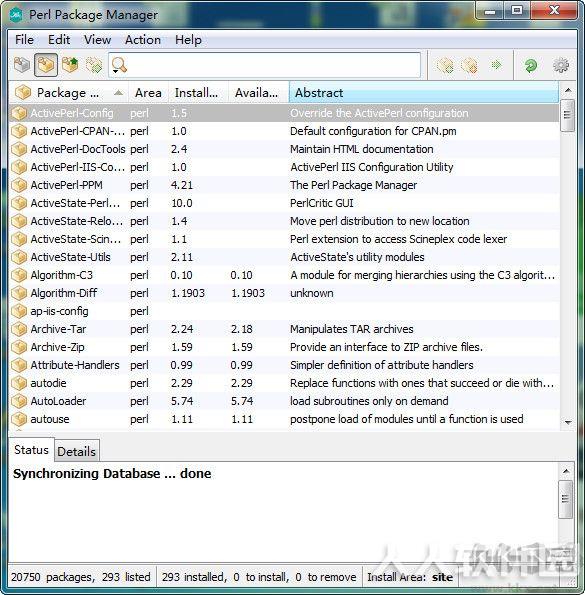Click the Perl Package Manager title icon
The image size is (585, 595).
[17, 15]
